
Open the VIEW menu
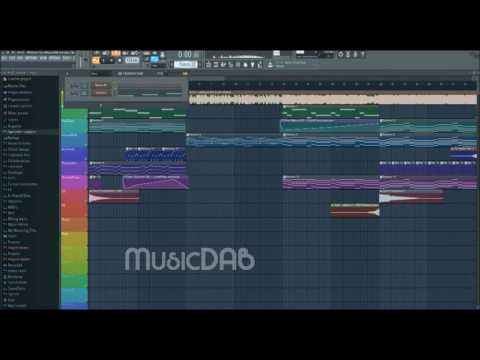pyautogui.click(x=43, y=58)
